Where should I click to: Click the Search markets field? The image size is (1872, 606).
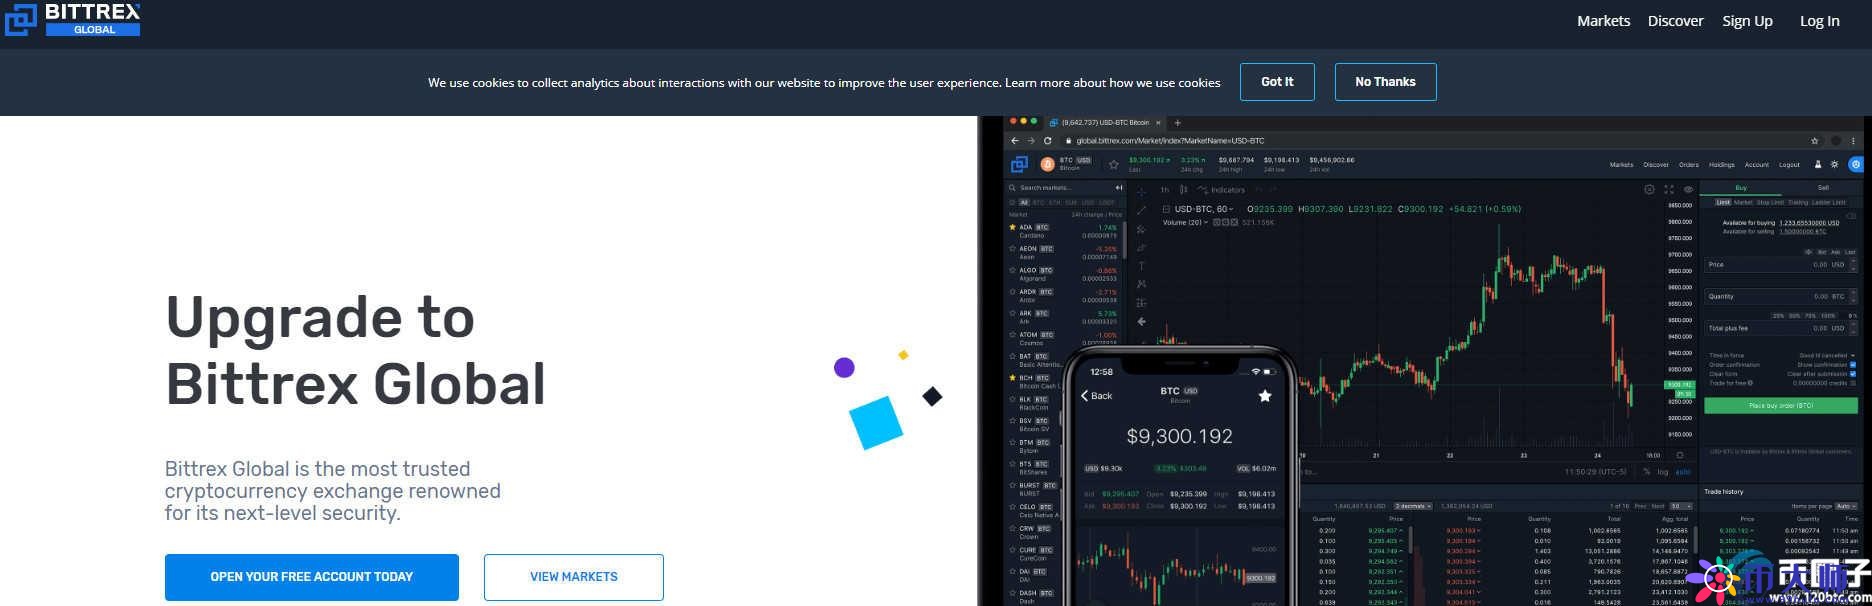pyautogui.click(x=1060, y=188)
